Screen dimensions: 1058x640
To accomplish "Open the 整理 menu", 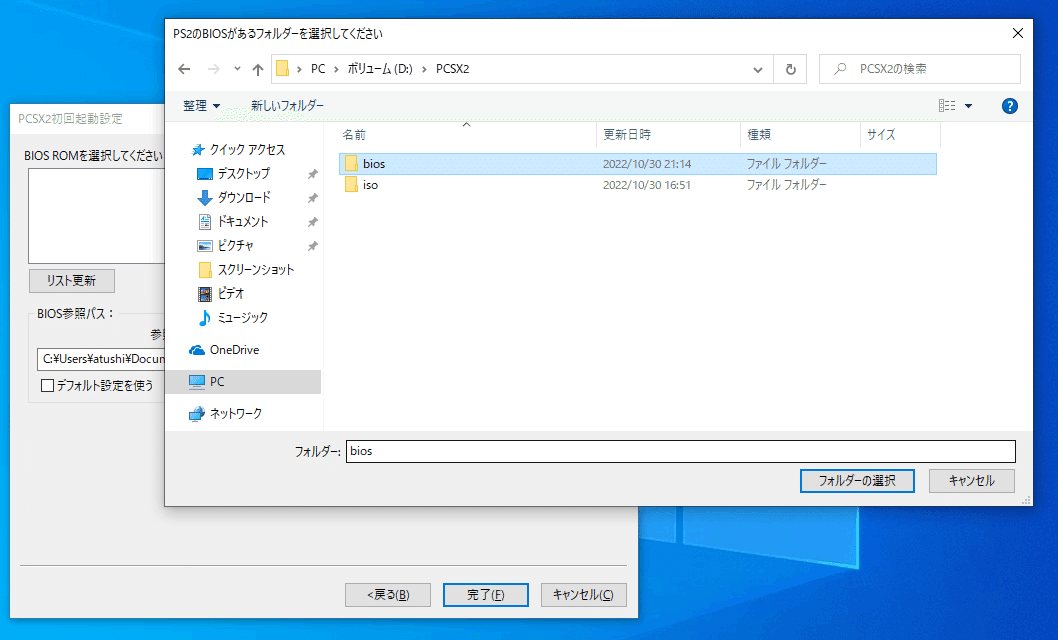I will click(x=201, y=106).
